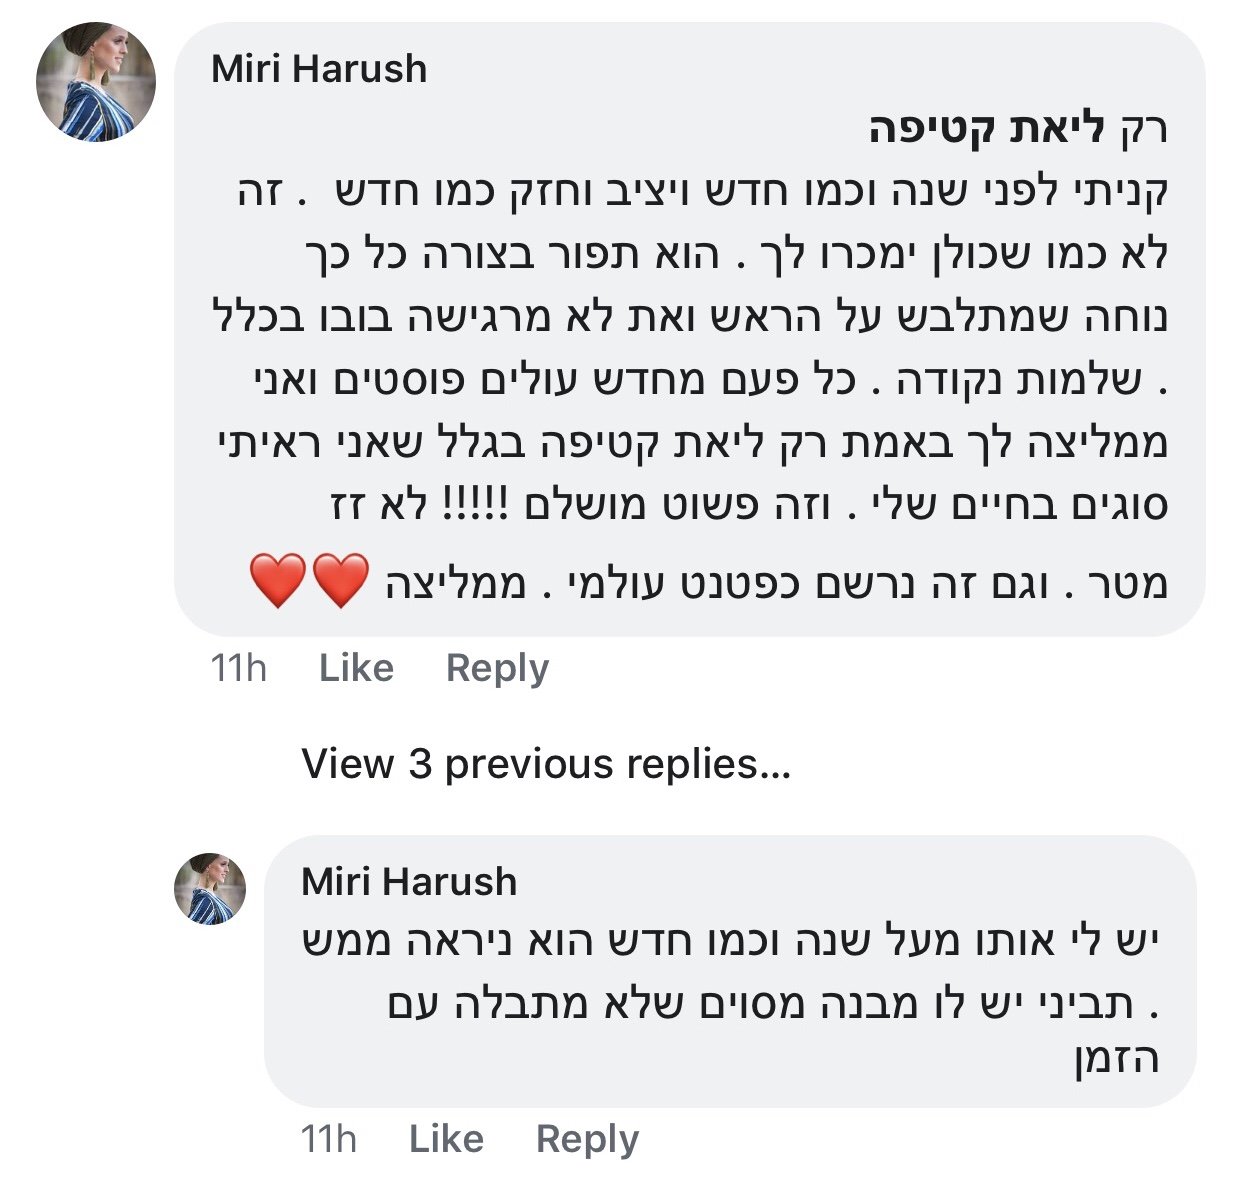This screenshot has width=1242, height=1178.
Task: Click the top comment line starting with קניתי
Action: (x=700, y=193)
